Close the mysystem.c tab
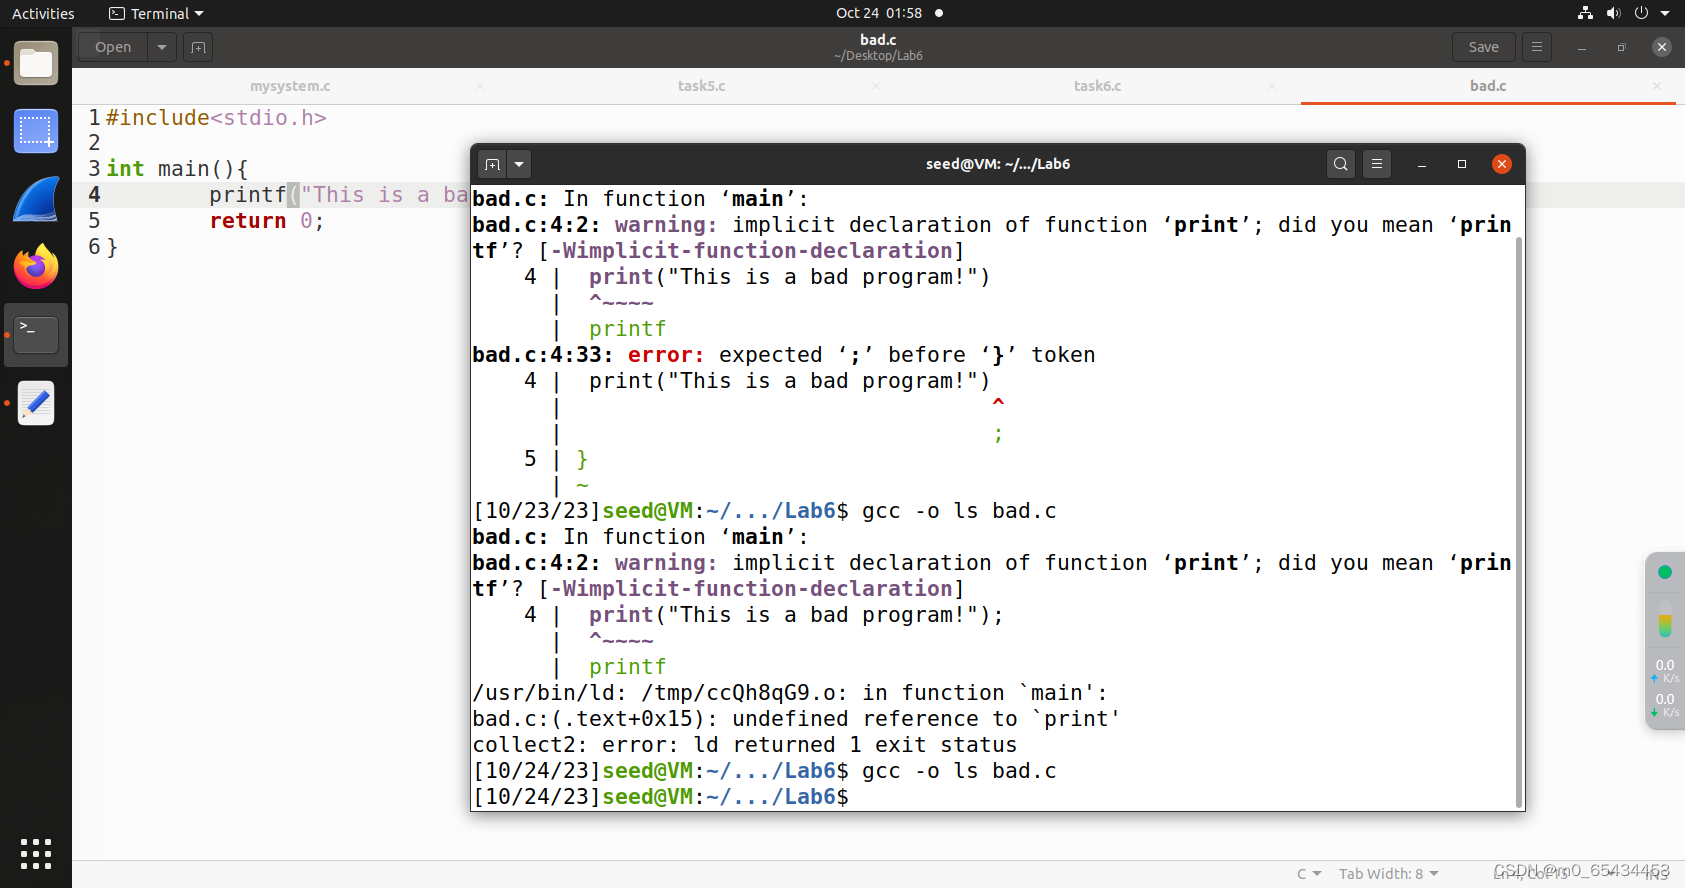This screenshot has height=888, width=1685. tap(480, 86)
